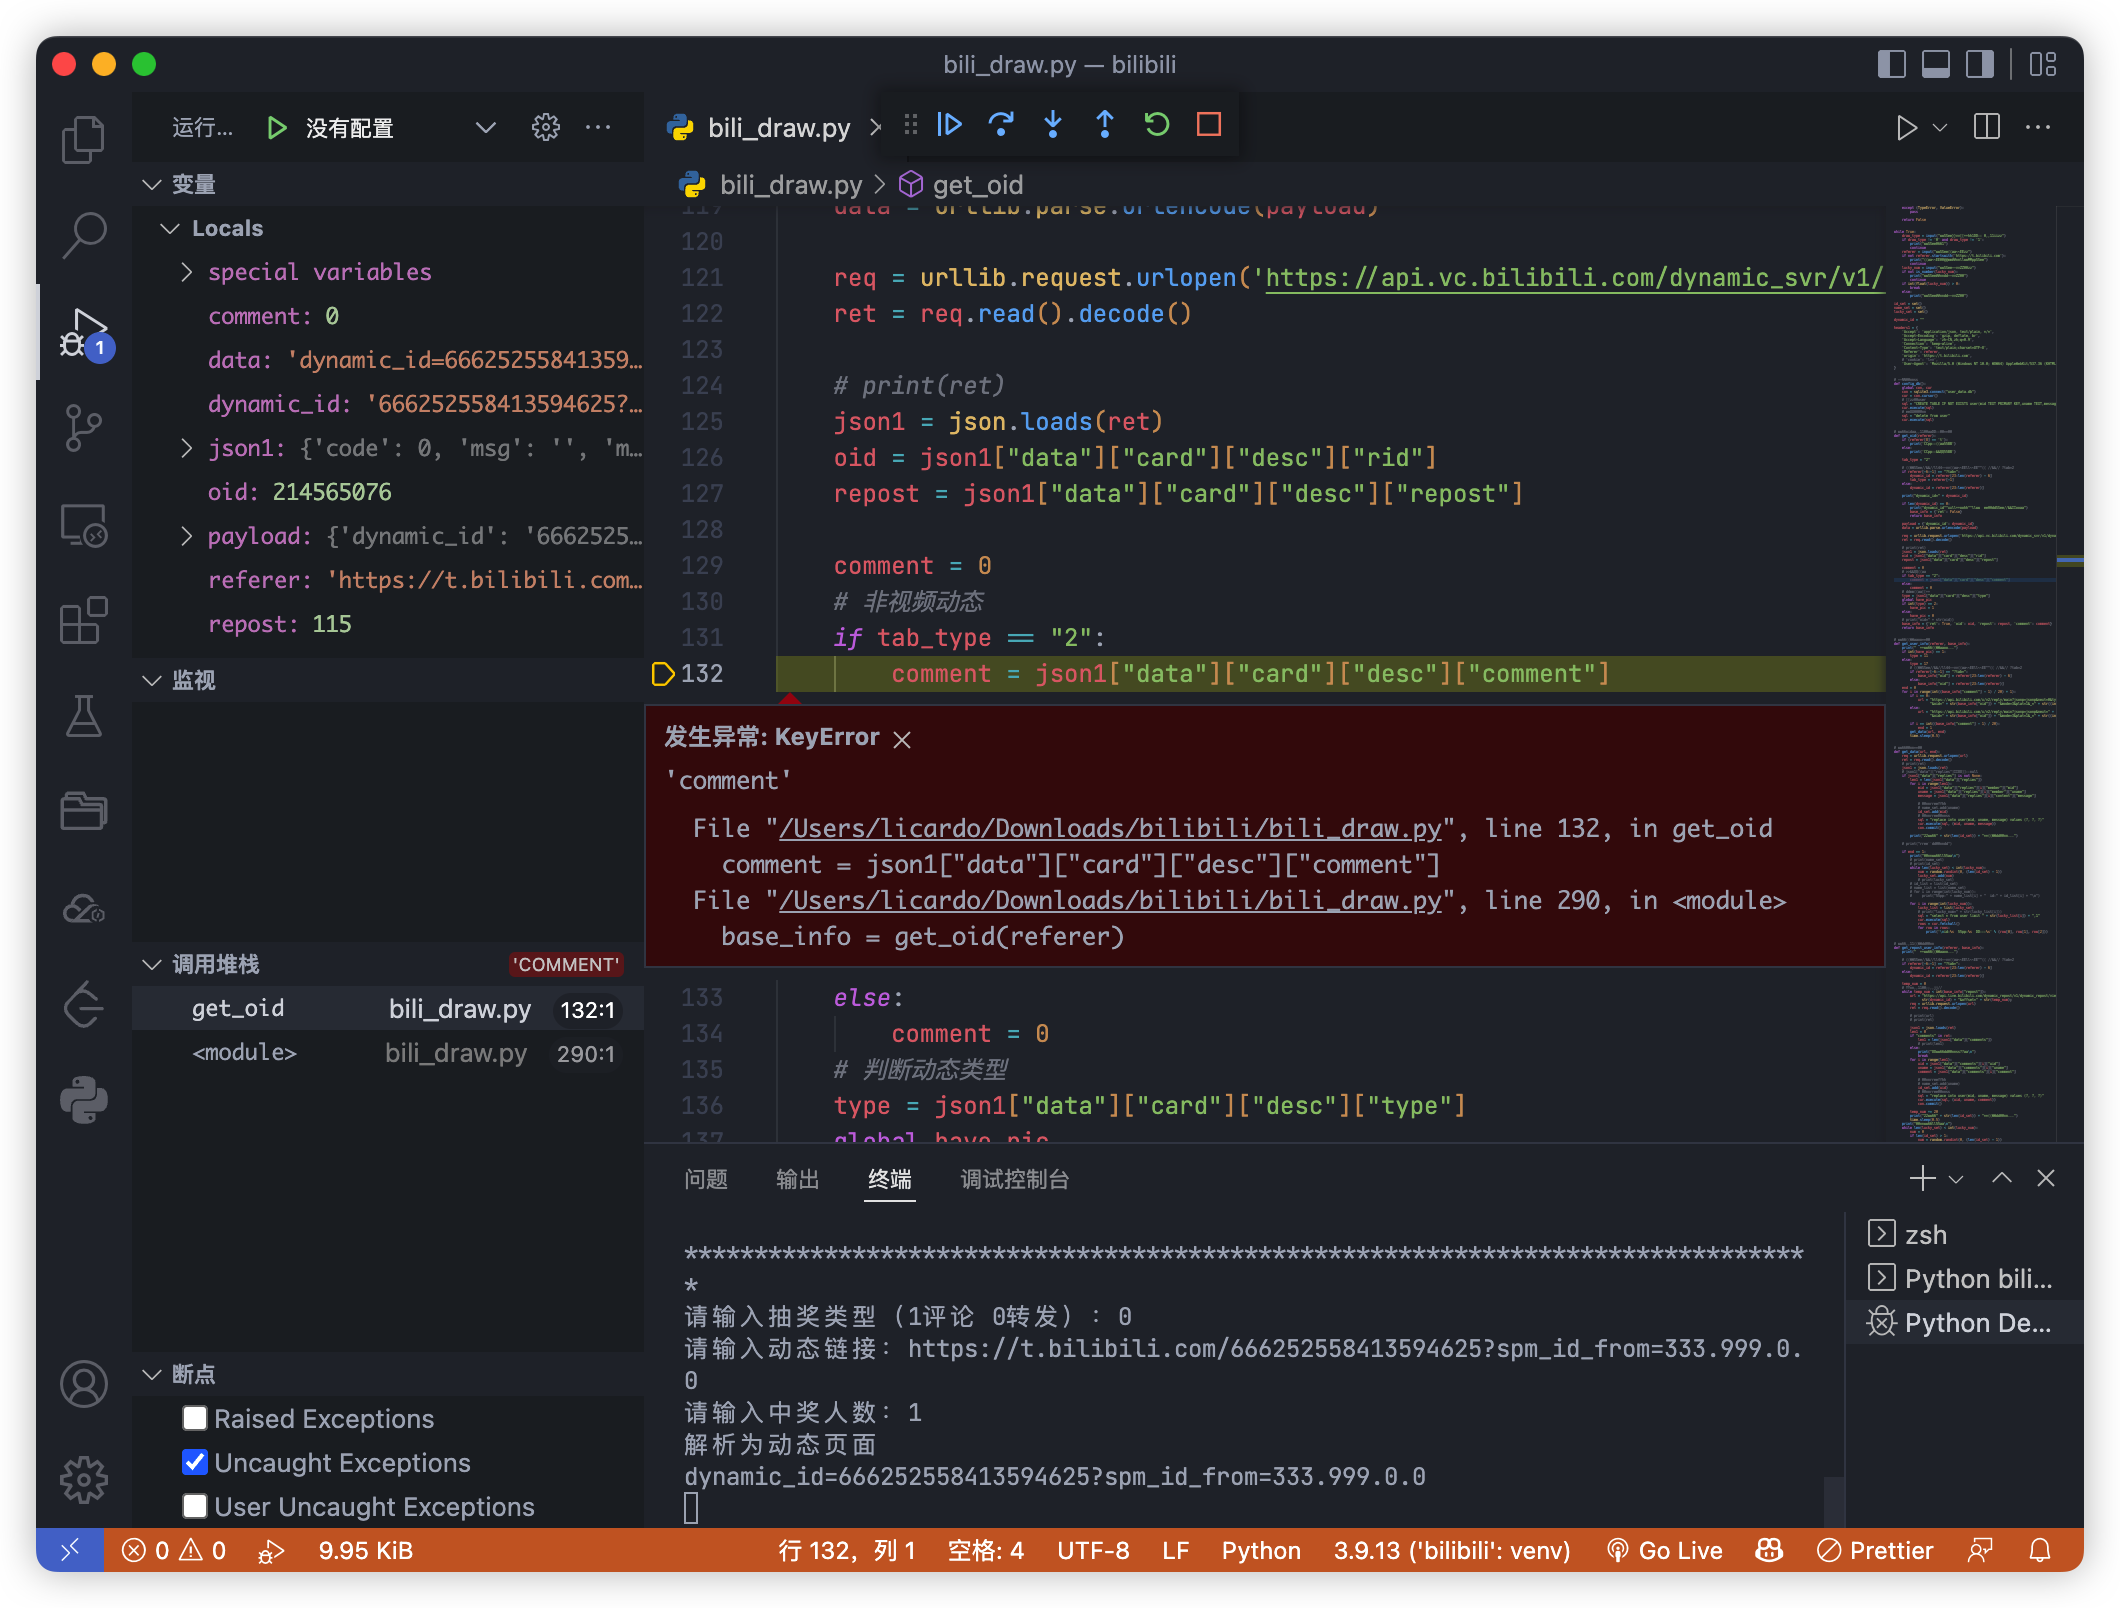
Task: Switch to the 调试控制台 debug console tab
Action: tap(1015, 1179)
